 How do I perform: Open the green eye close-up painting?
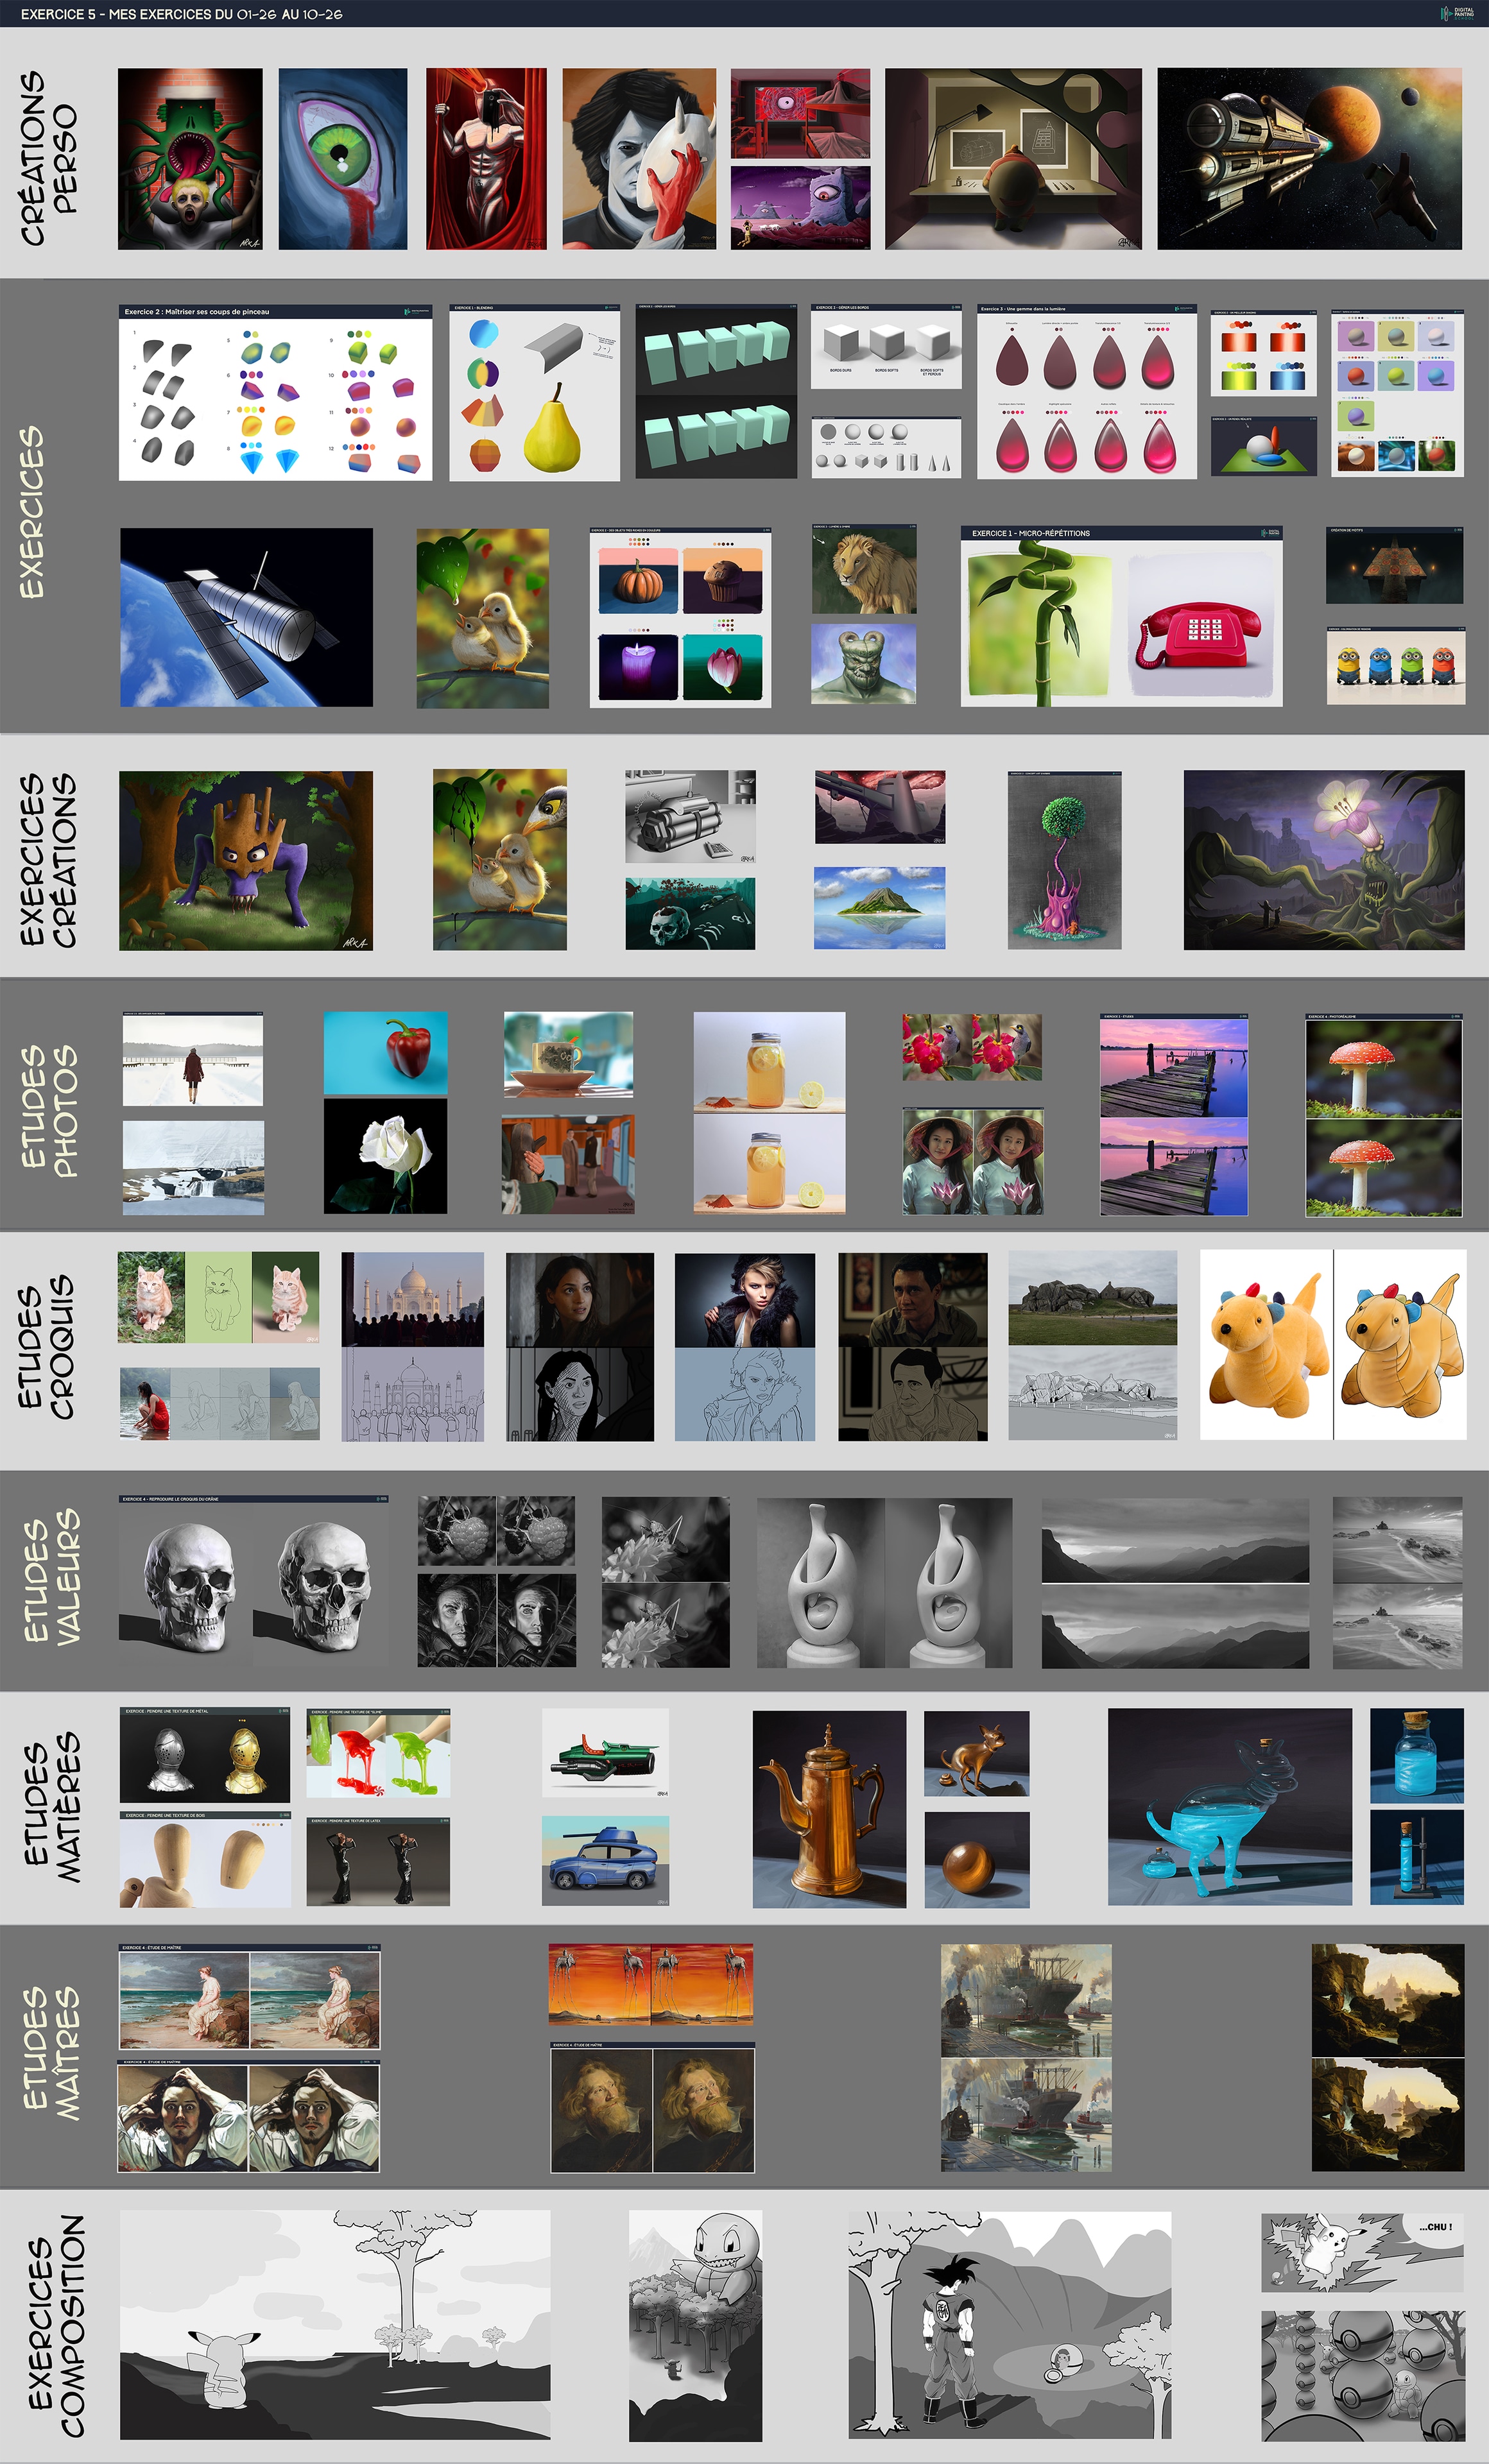pyautogui.click(x=343, y=159)
